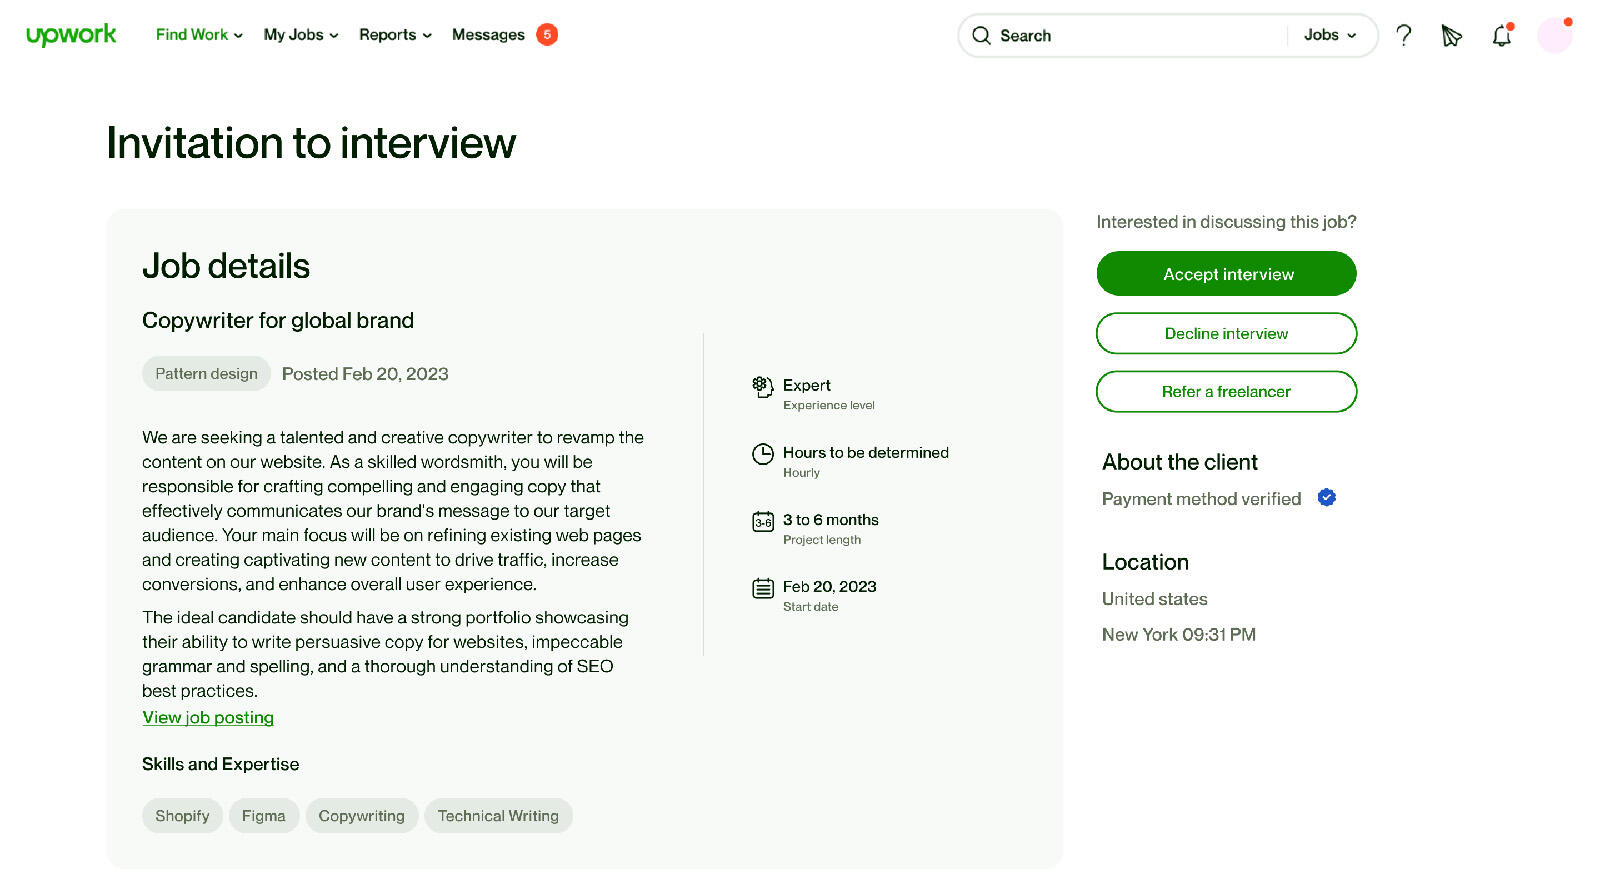Accept the interview invitation
This screenshot has height=869, width=1600.
click(1226, 273)
